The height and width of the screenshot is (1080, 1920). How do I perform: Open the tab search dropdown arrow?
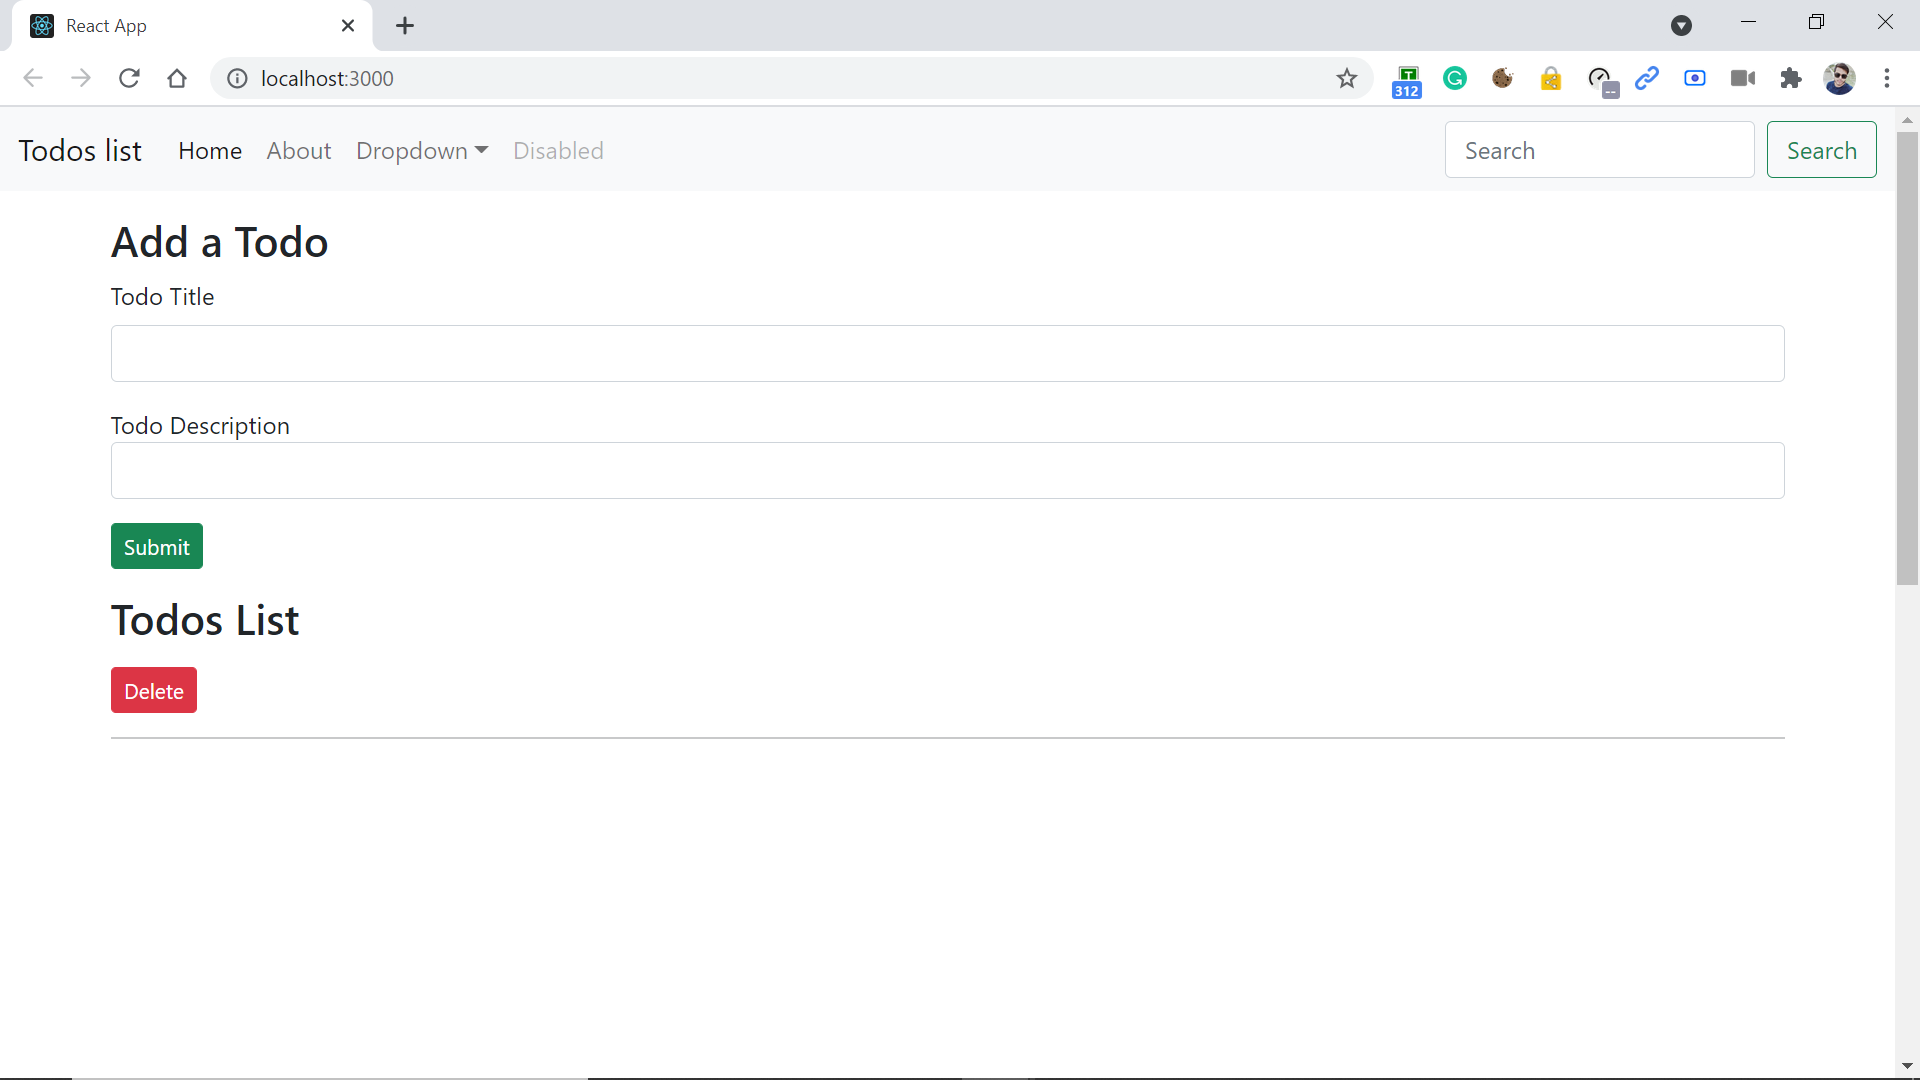(1681, 26)
